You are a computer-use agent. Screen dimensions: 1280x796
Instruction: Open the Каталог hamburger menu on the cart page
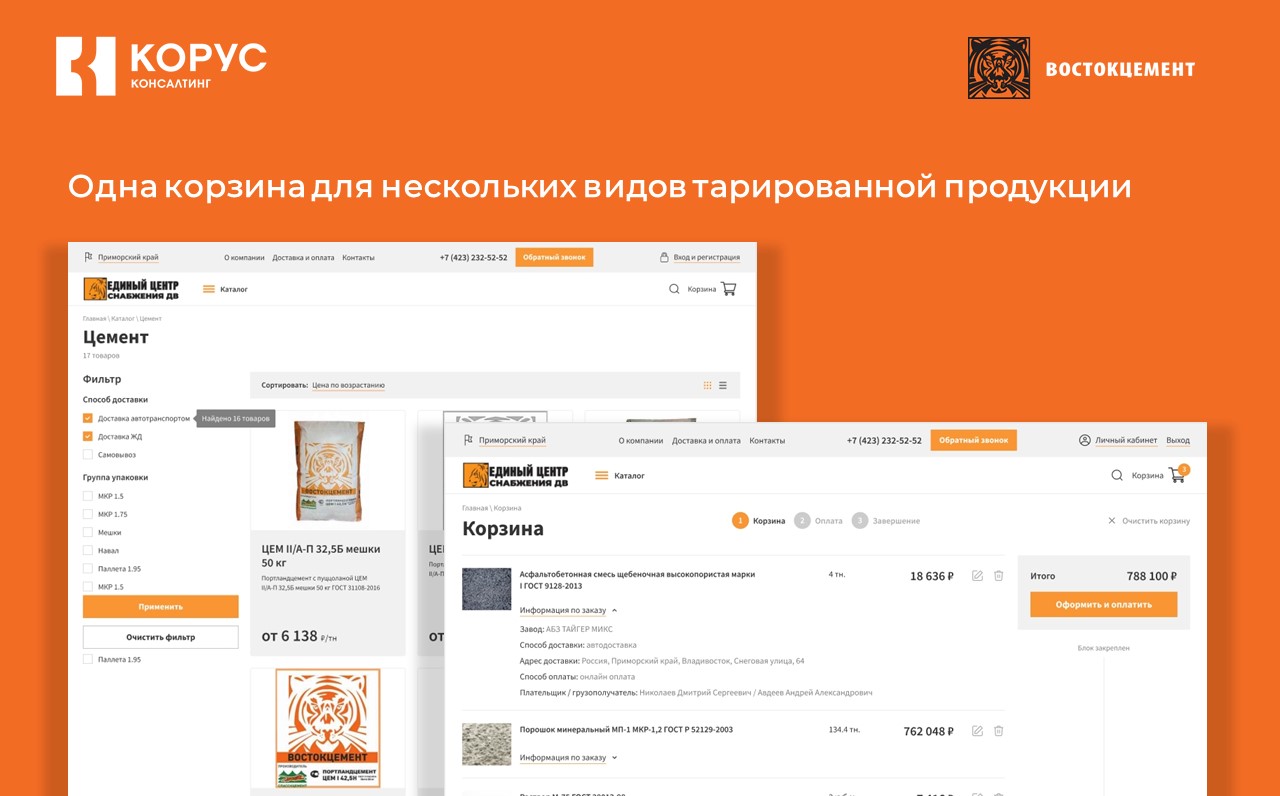click(602, 476)
